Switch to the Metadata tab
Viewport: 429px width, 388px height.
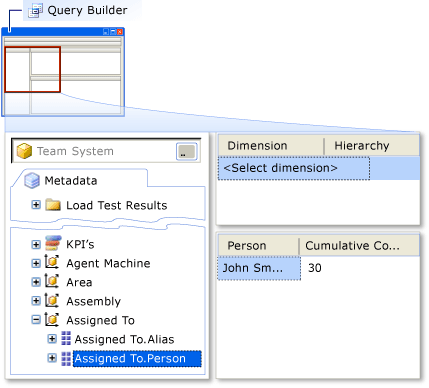pos(80,179)
